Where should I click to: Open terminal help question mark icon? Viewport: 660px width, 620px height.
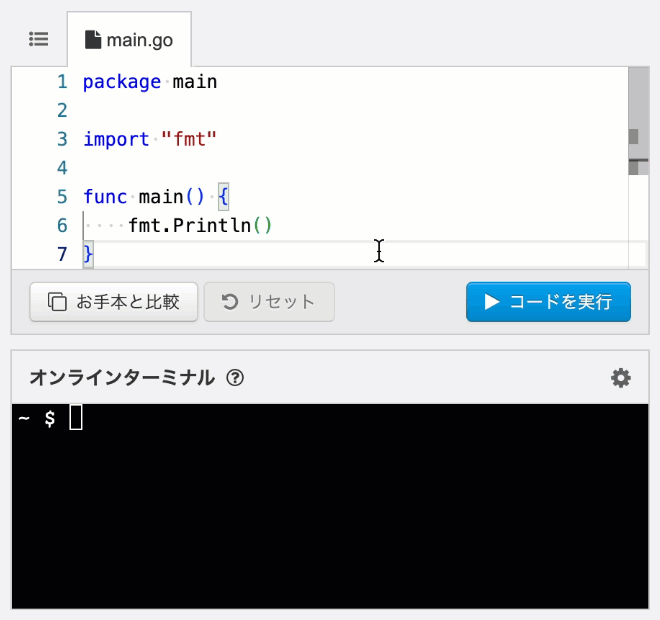pos(235,378)
